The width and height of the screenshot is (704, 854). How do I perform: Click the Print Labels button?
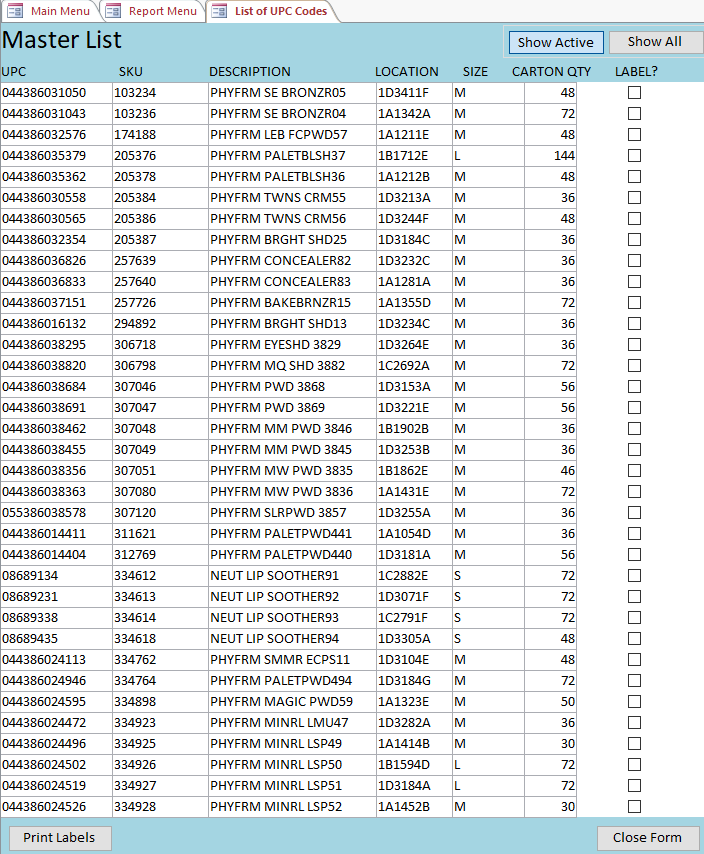click(x=59, y=838)
